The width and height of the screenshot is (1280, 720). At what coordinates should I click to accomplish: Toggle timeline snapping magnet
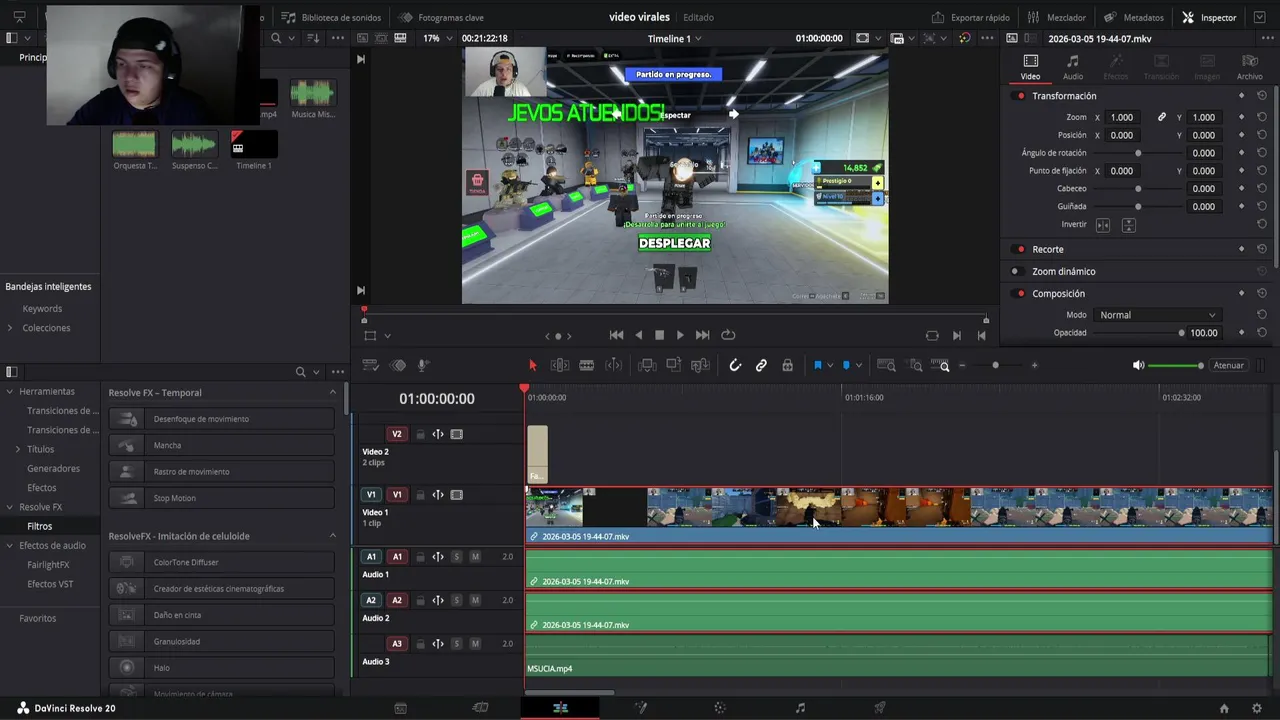pyautogui.click(x=735, y=366)
